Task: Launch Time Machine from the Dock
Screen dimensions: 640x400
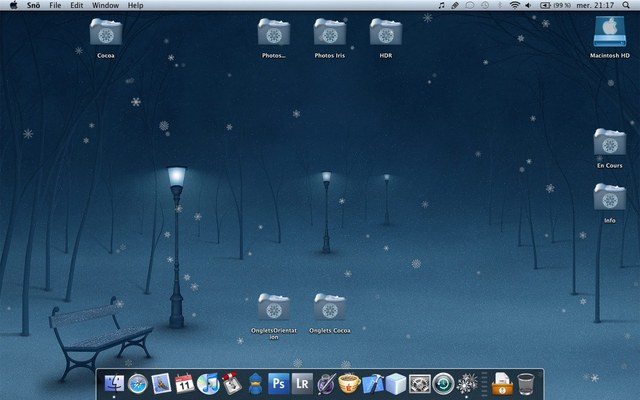Action: [x=443, y=384]
